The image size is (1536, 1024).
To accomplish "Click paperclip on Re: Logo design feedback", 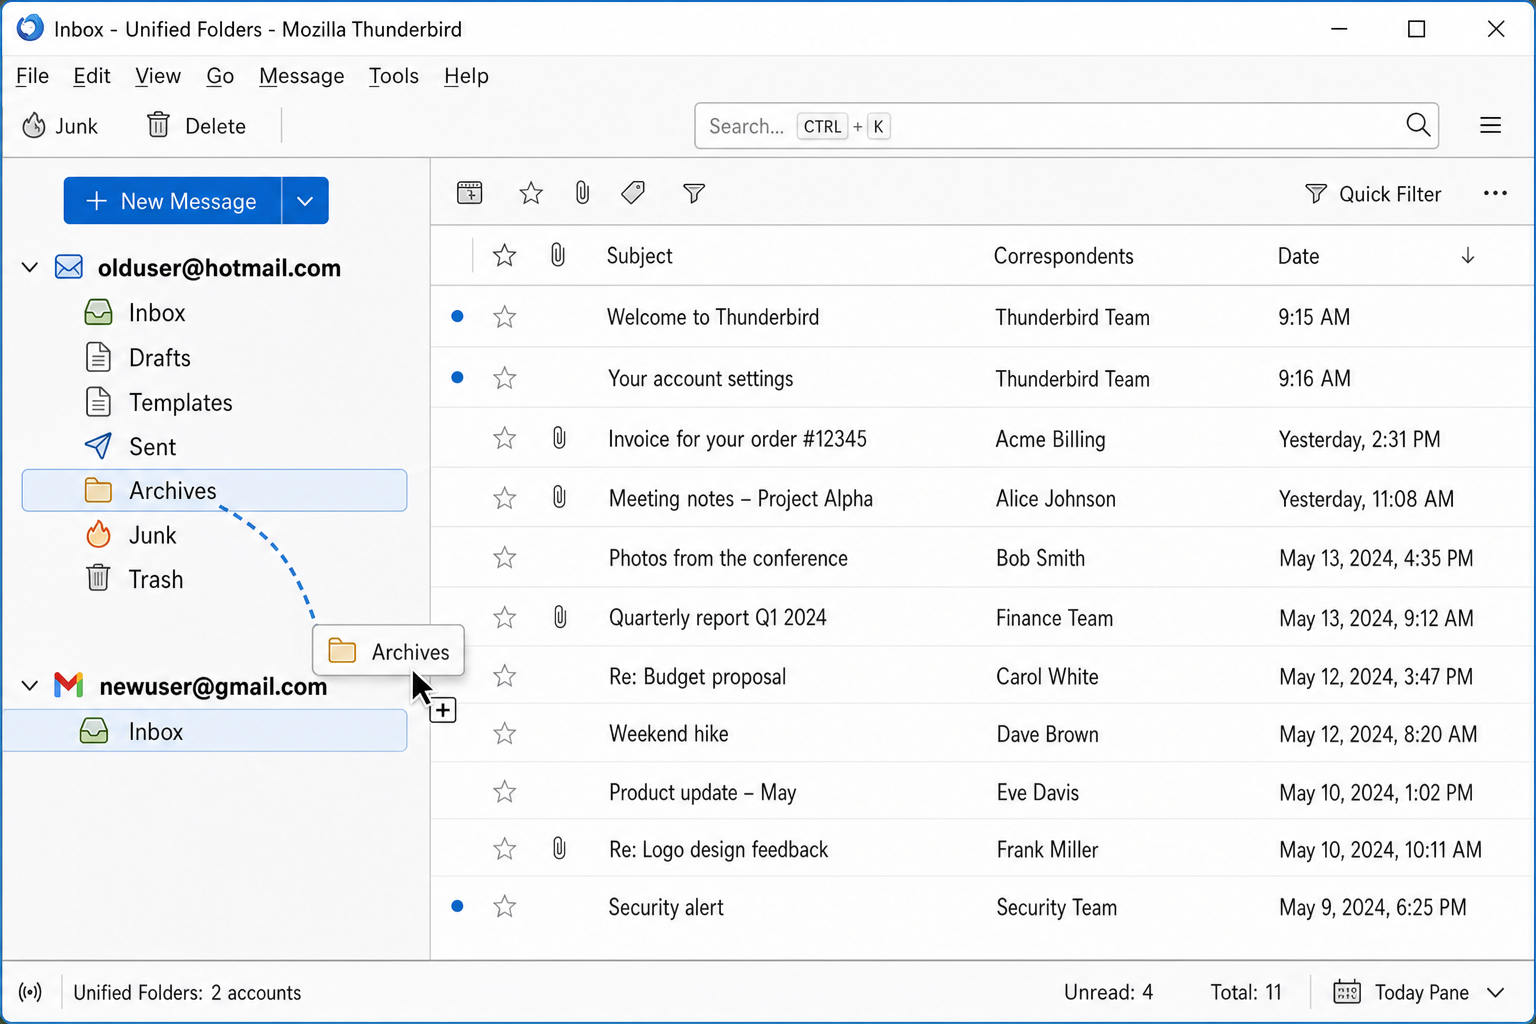I will pos(559,849).
